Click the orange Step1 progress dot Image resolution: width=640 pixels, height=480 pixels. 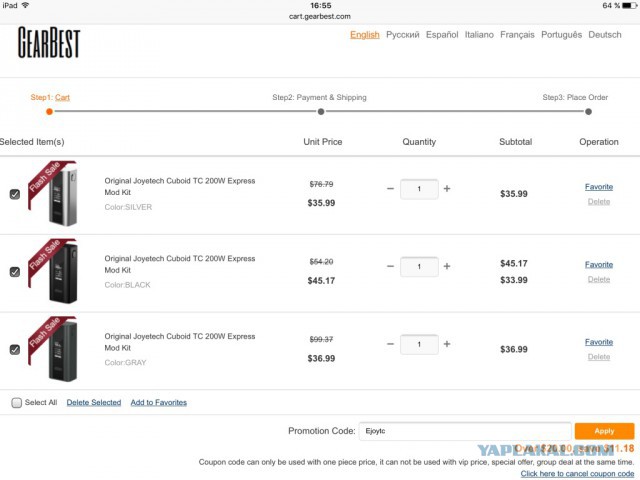[x=49, y=112]
